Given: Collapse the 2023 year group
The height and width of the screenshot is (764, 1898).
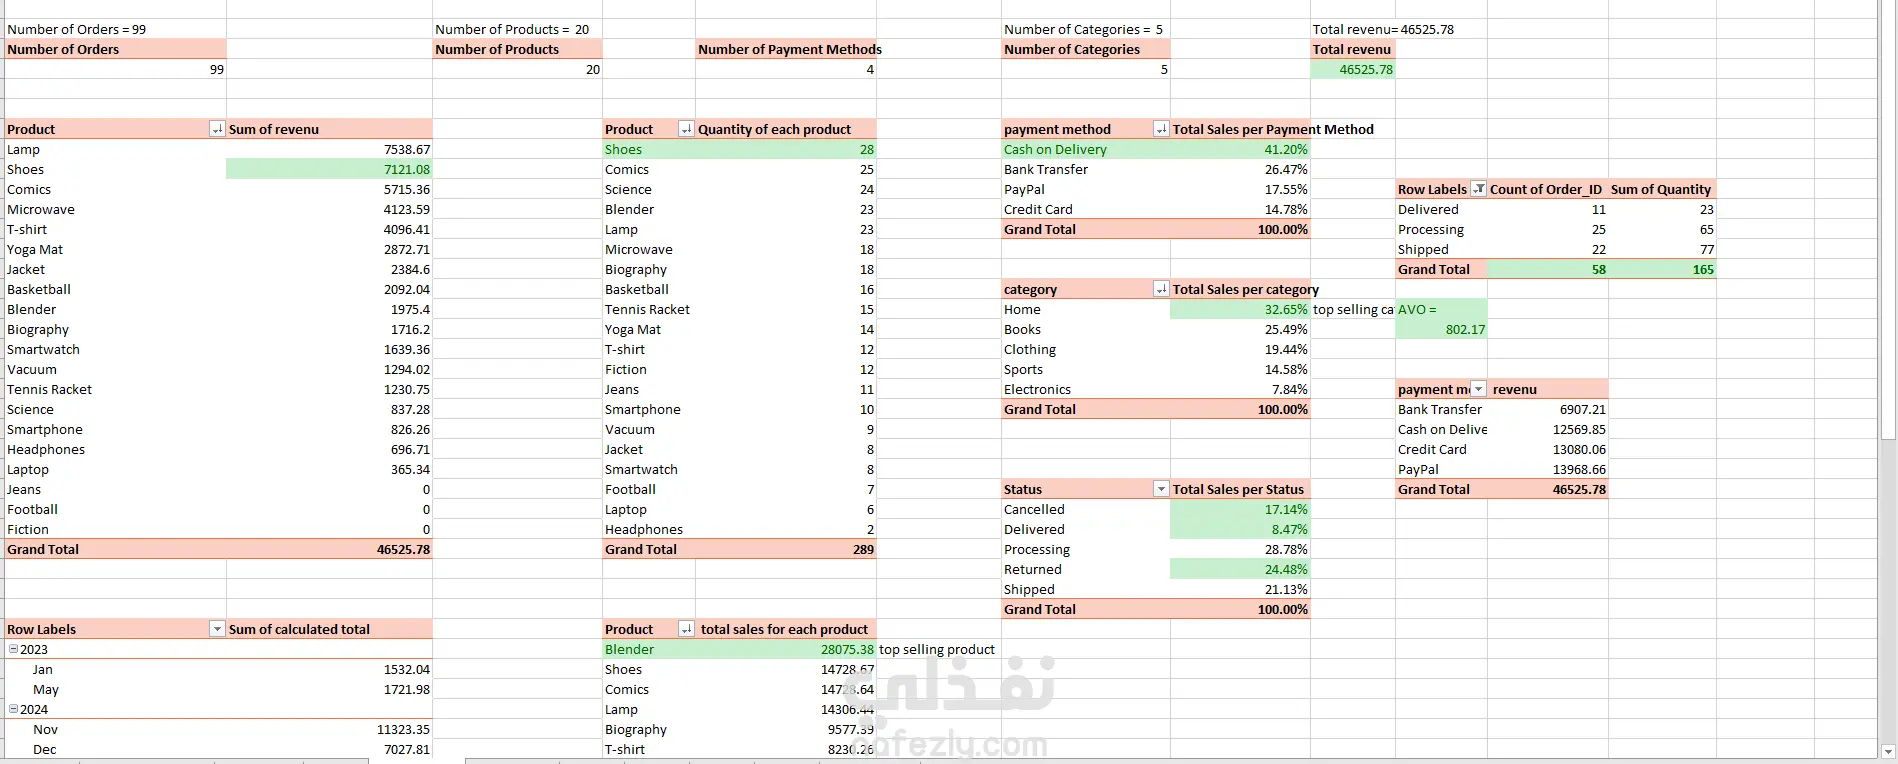Looking at the screenshot, I should click(x=14, y=649).
